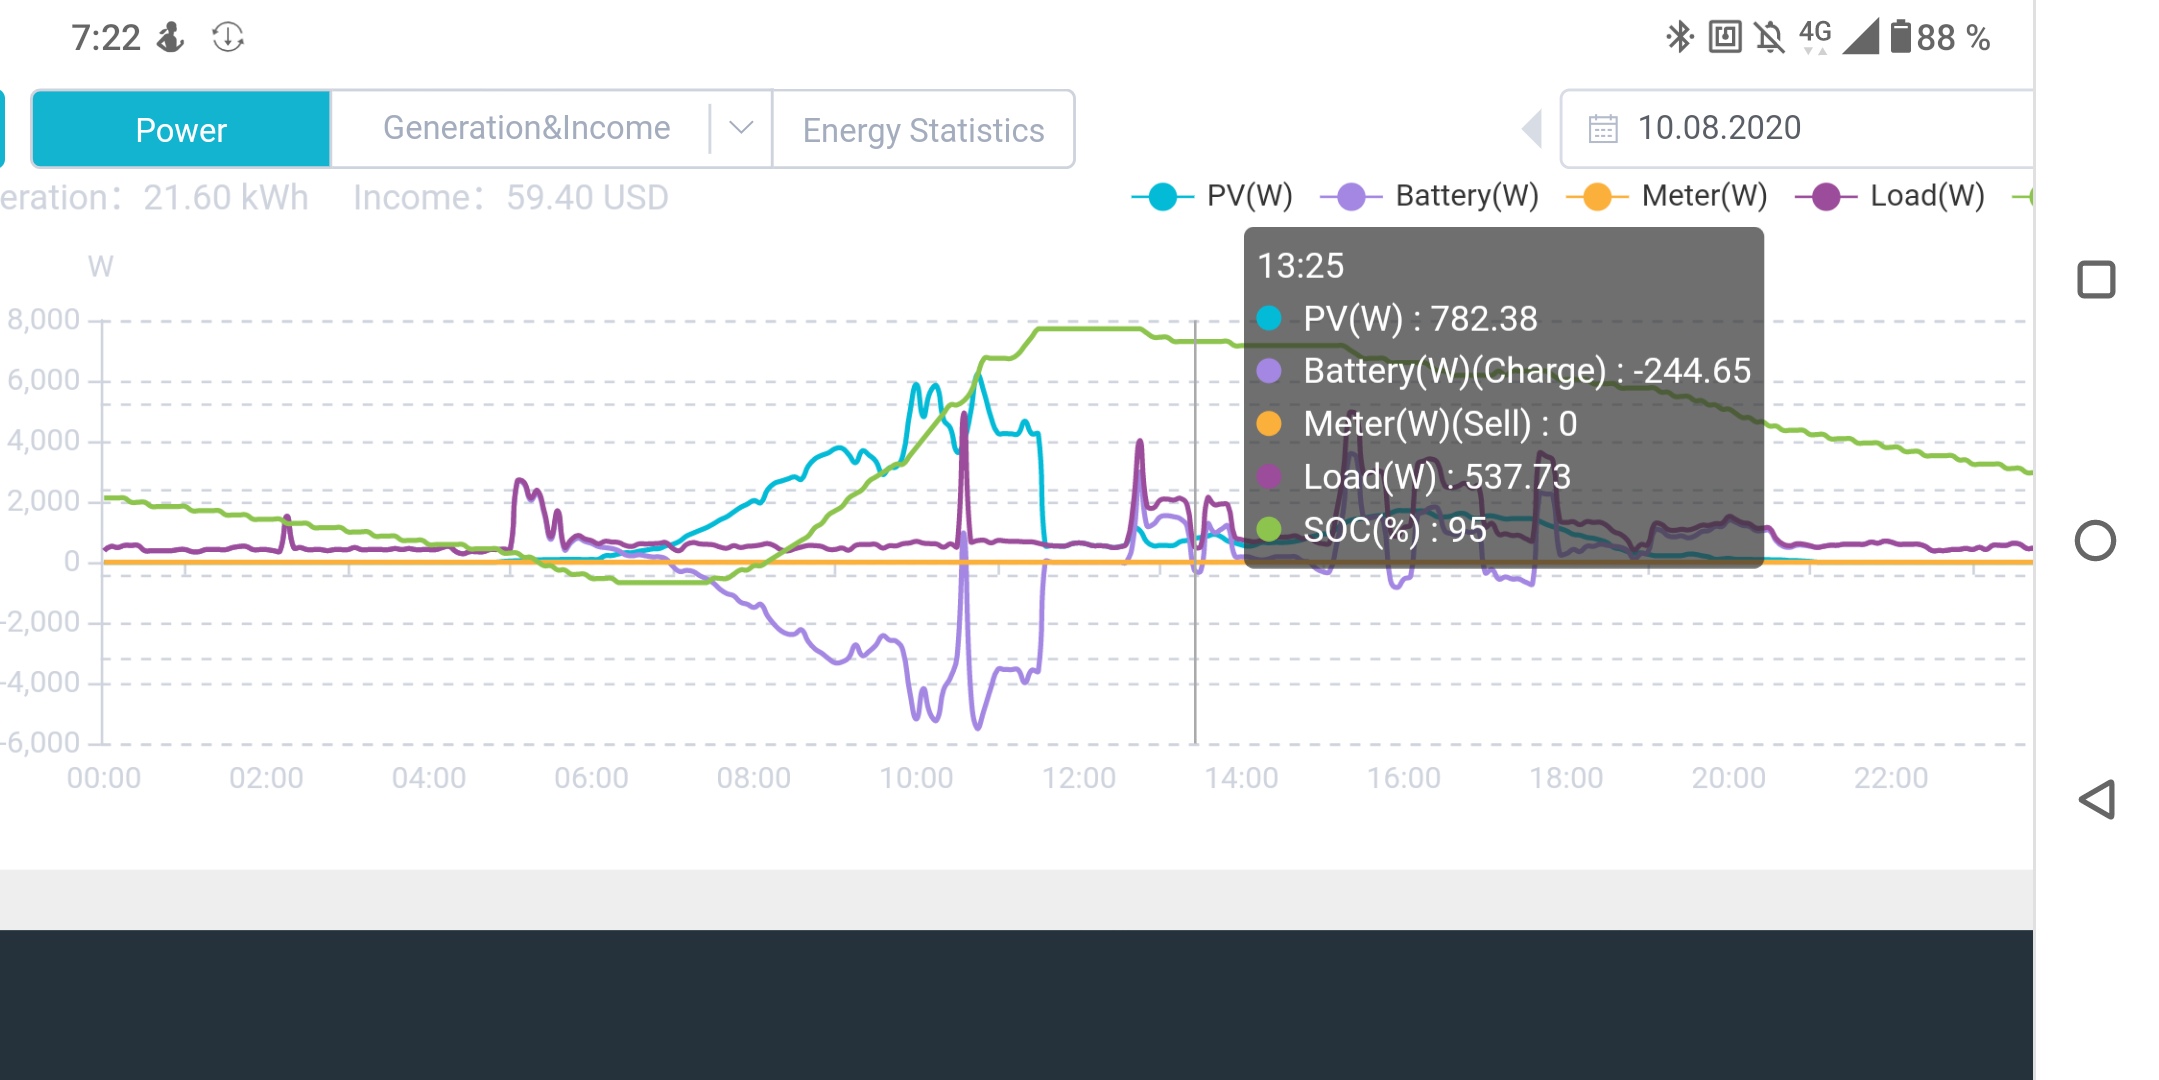Go to previous day with left arrow
Screen dimensions: 2159x1080
pyautogui.click(x=1532, y=129)
